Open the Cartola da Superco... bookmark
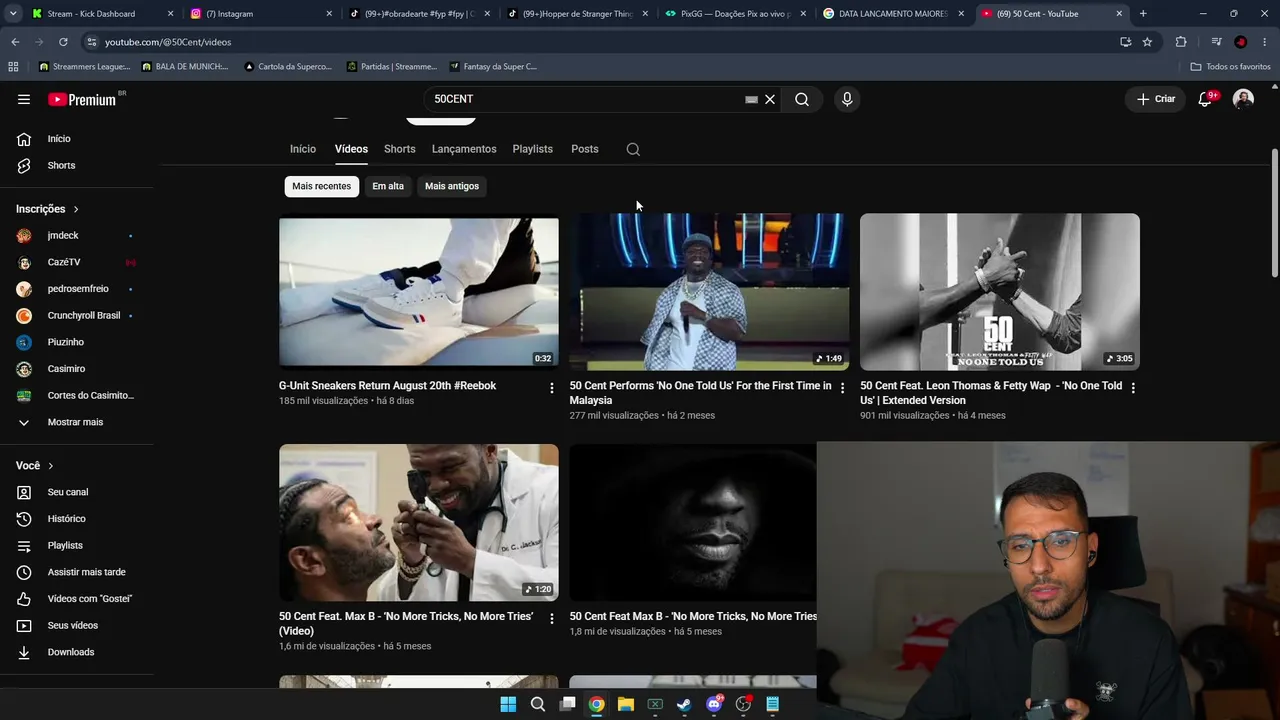1280x720 pixels. point(288,67)
